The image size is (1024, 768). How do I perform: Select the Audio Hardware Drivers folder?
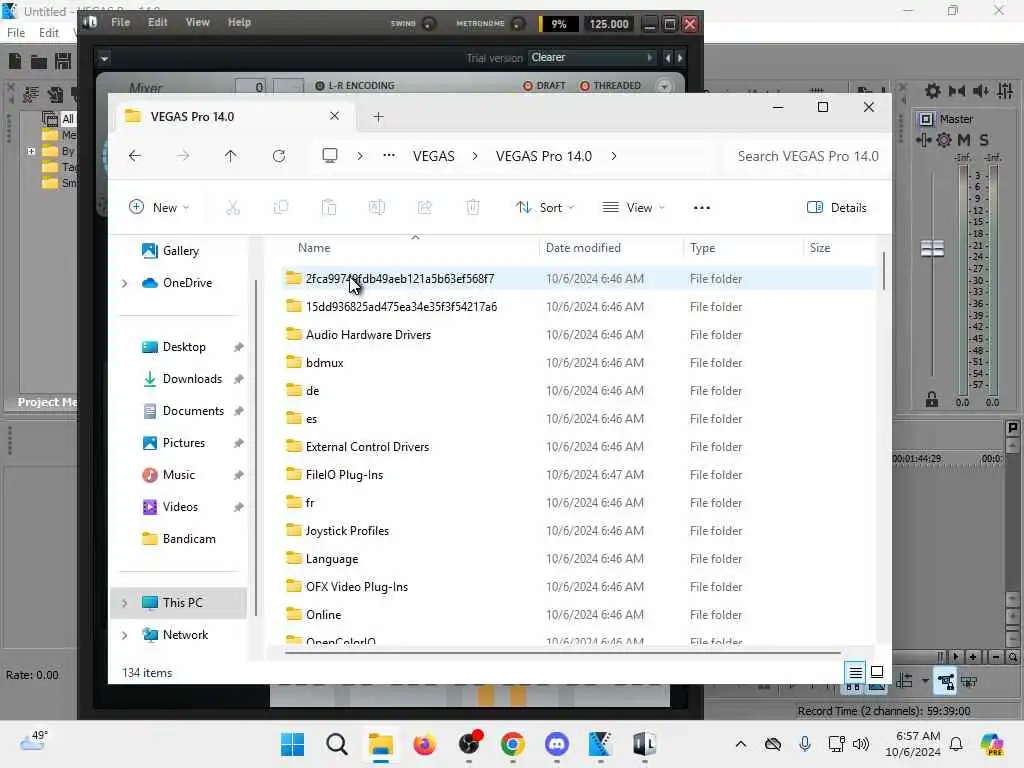(368, 335)
